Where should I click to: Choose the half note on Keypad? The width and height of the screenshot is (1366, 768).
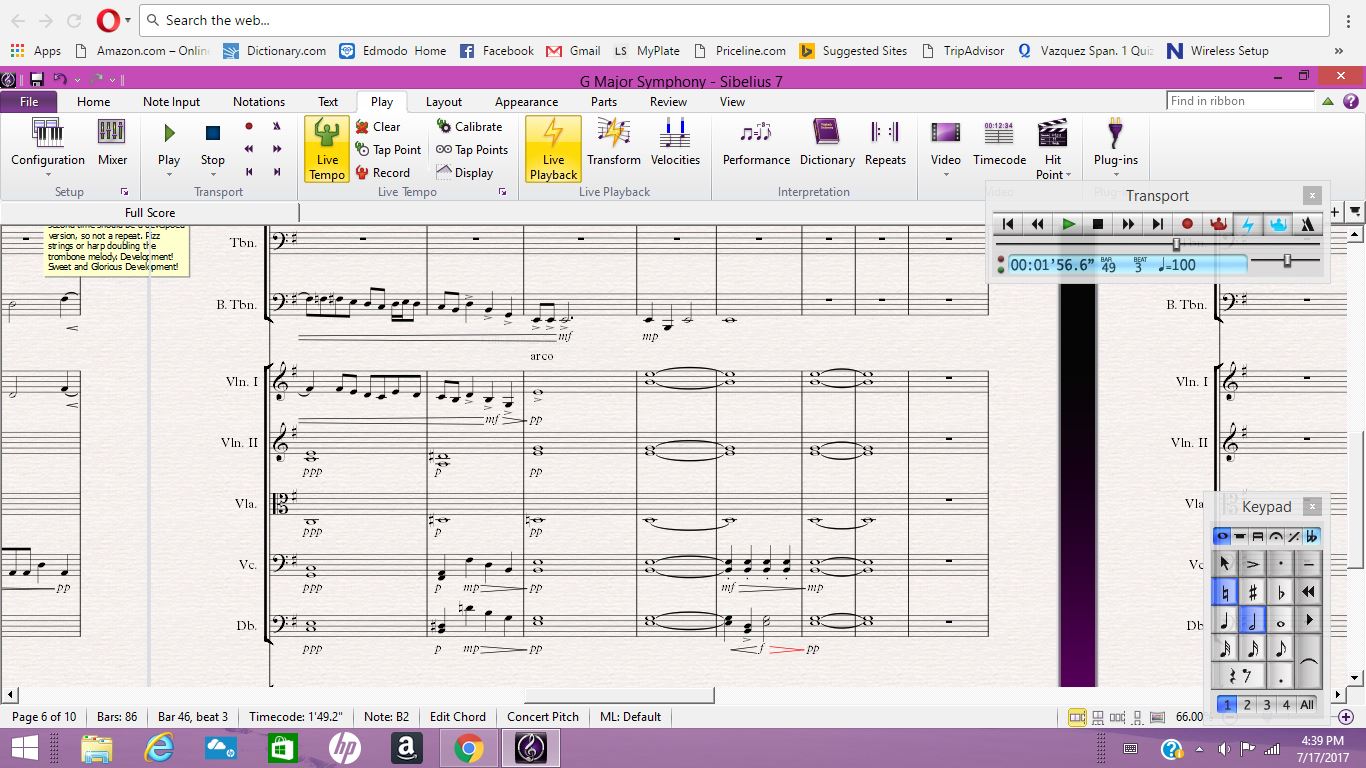[1253, 620]
